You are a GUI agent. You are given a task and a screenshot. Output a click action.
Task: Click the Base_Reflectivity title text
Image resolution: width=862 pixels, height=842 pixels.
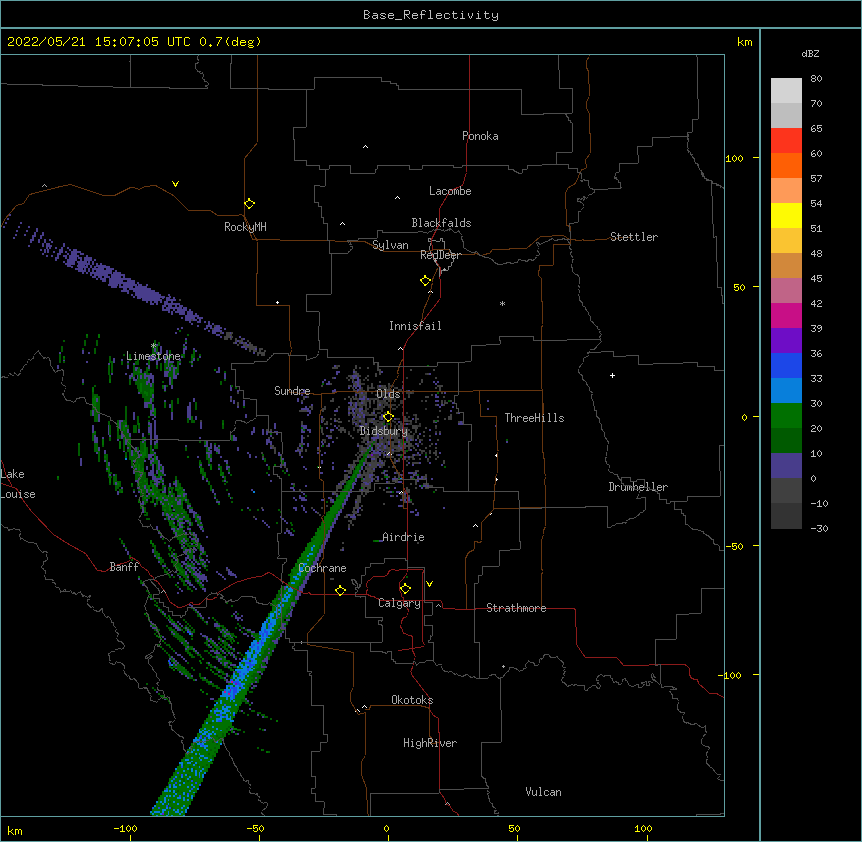(x=431, y=15)
